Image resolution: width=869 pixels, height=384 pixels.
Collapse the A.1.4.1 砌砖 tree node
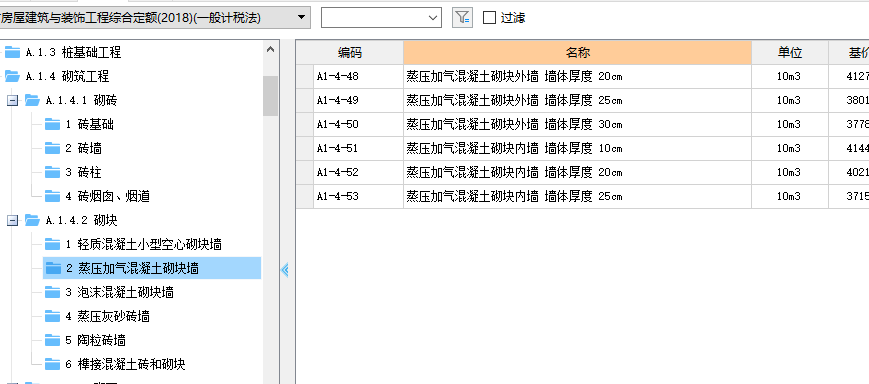pos(12,101)
